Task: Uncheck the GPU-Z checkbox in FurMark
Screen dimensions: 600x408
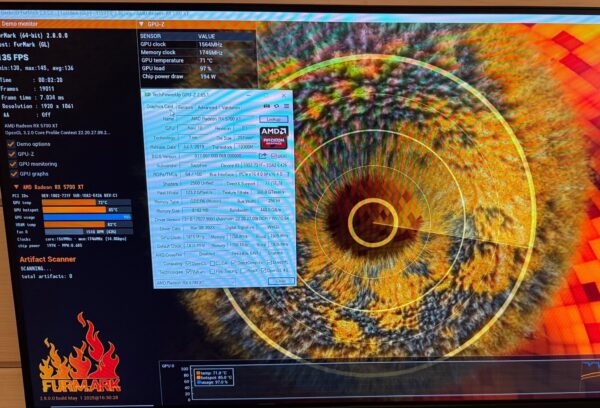Action: click(x=12, y=154)
